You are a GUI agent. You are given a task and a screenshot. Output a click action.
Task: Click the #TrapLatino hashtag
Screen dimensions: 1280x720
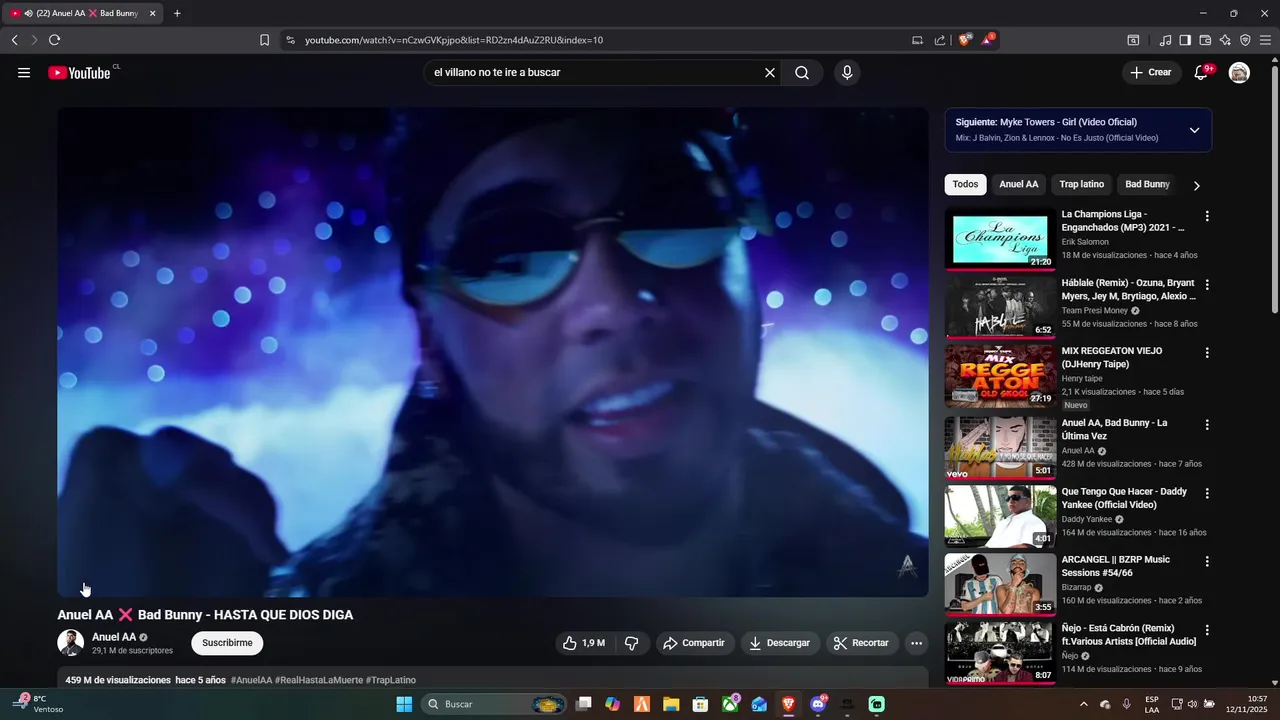tap(391, 680)
